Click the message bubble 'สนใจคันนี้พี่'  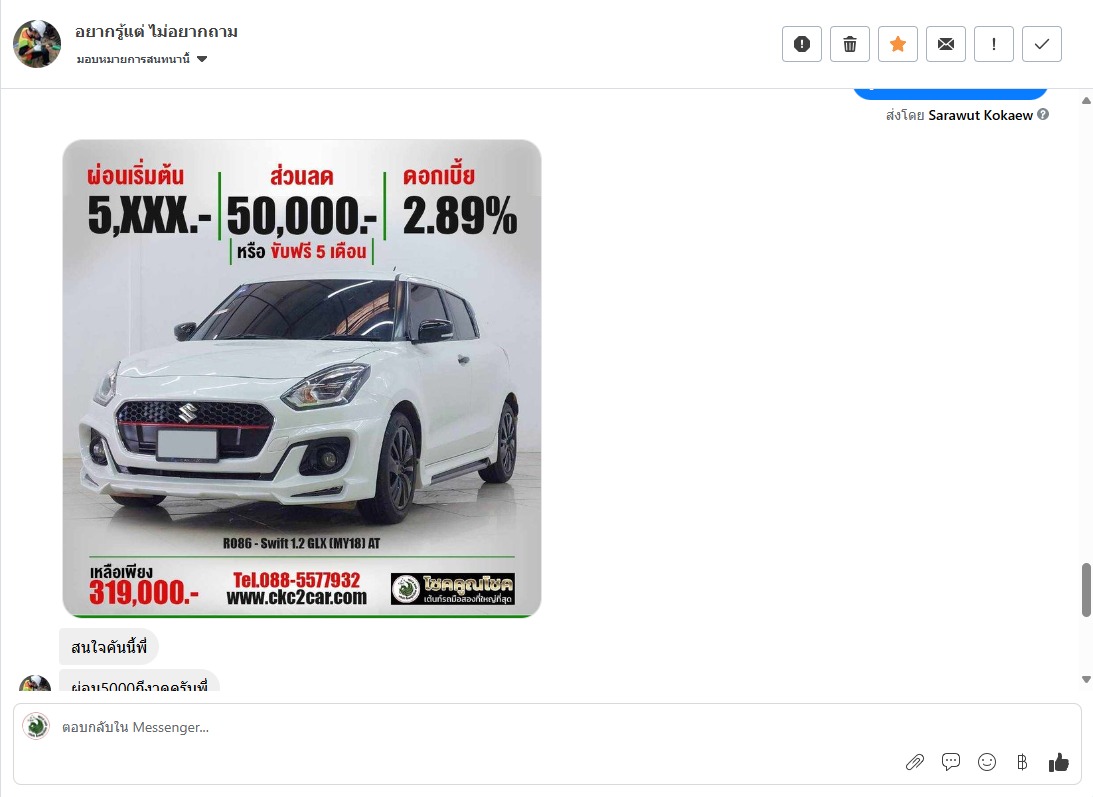[109, 647]
